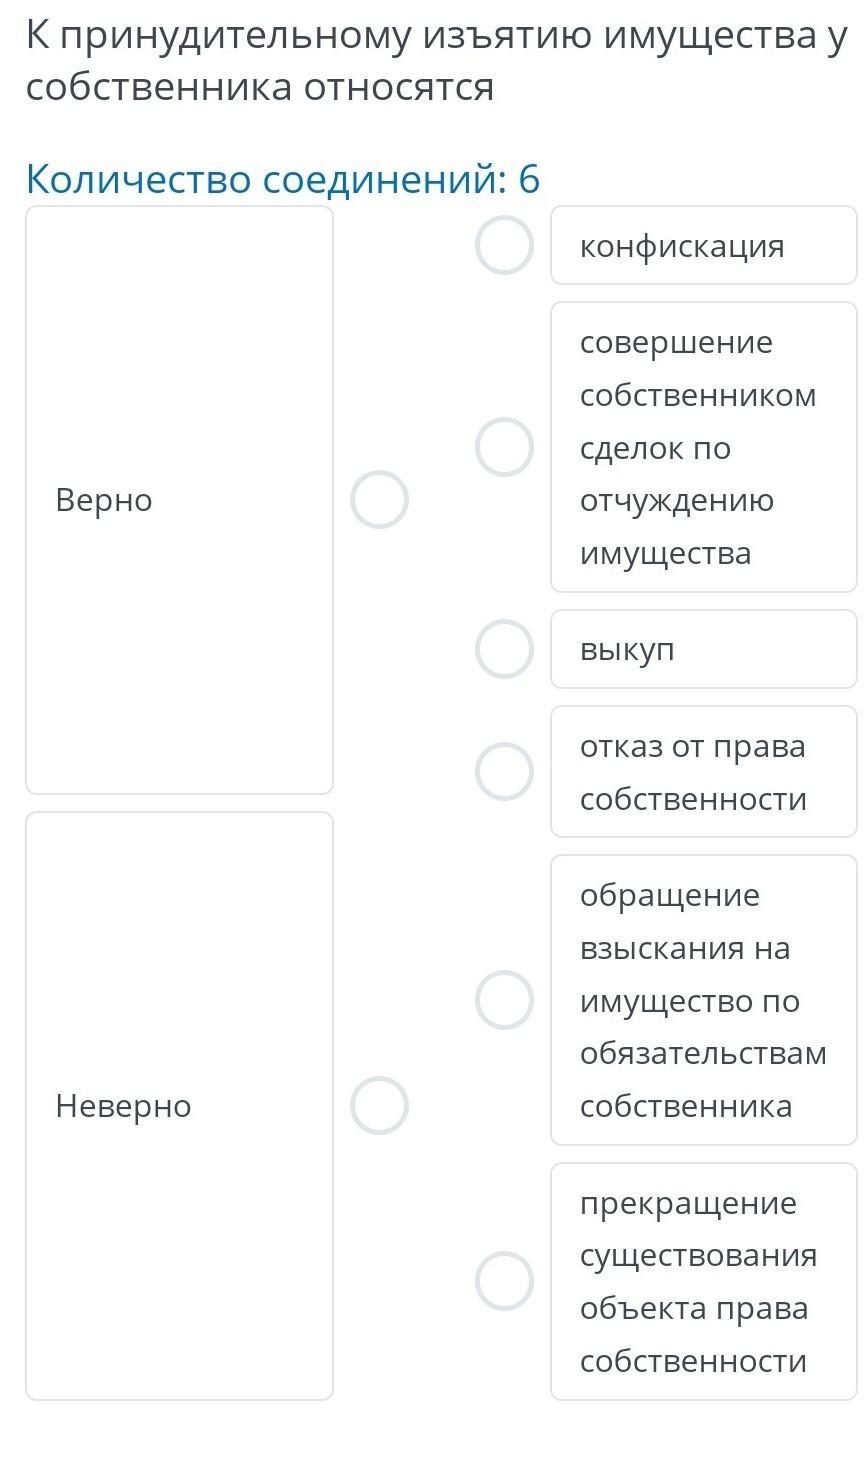Click the connector circle of the 'Верно' box
The width and height of the screenshot is (868, 1471).
379,500
